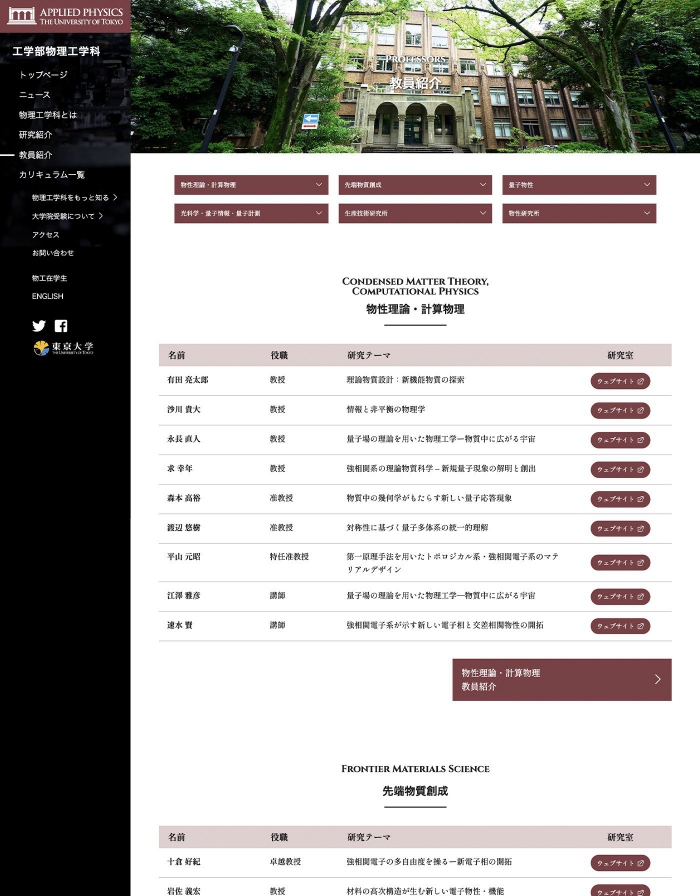The image size is (700, 896).
Task: Click the name 平山 元昭
Action: pyautogui.click(x=183, y=557)
